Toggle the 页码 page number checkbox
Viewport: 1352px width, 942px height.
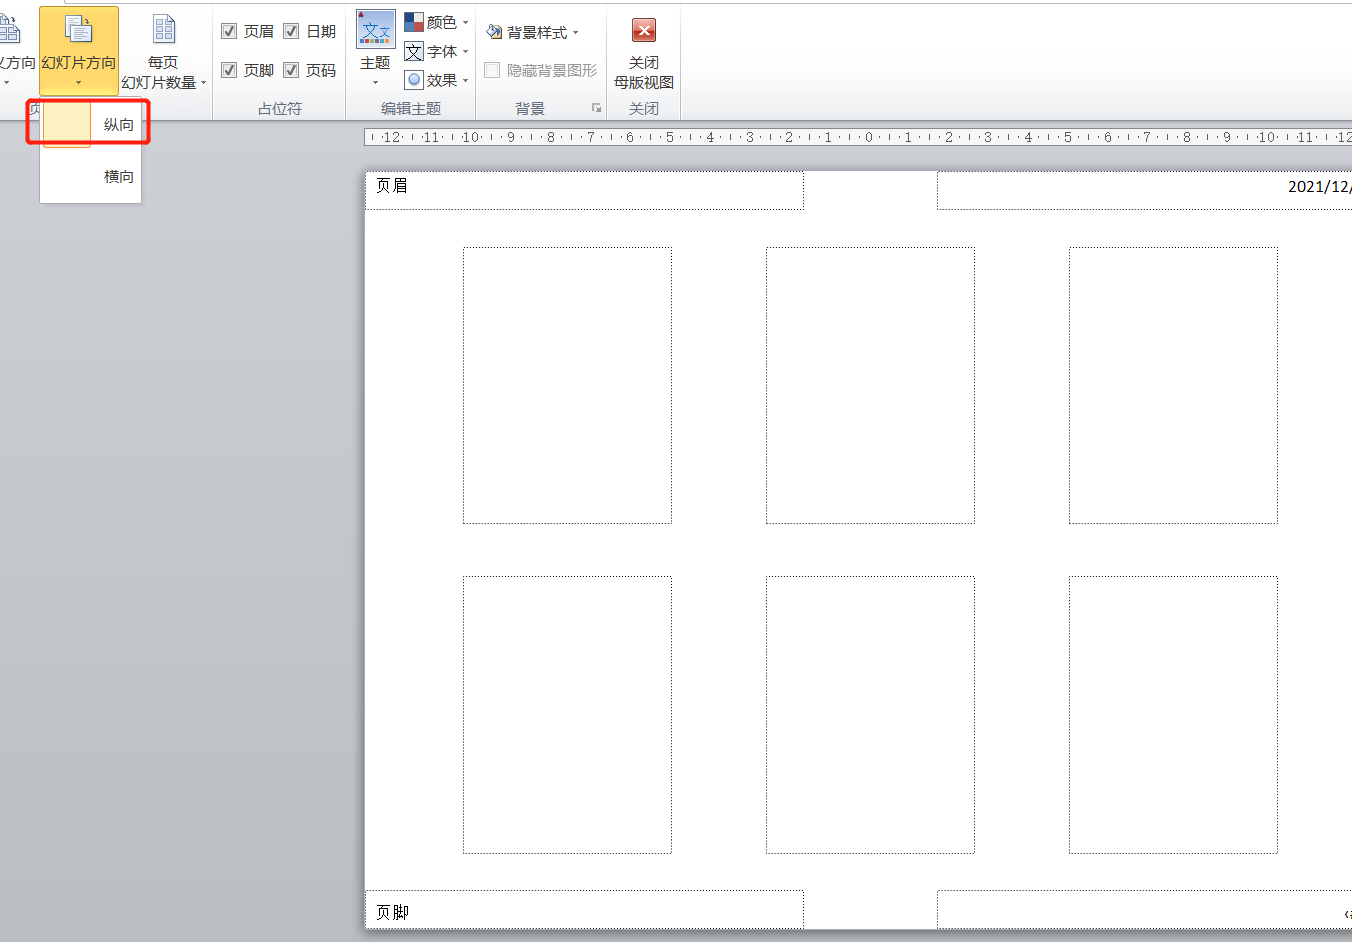point(291,70)
